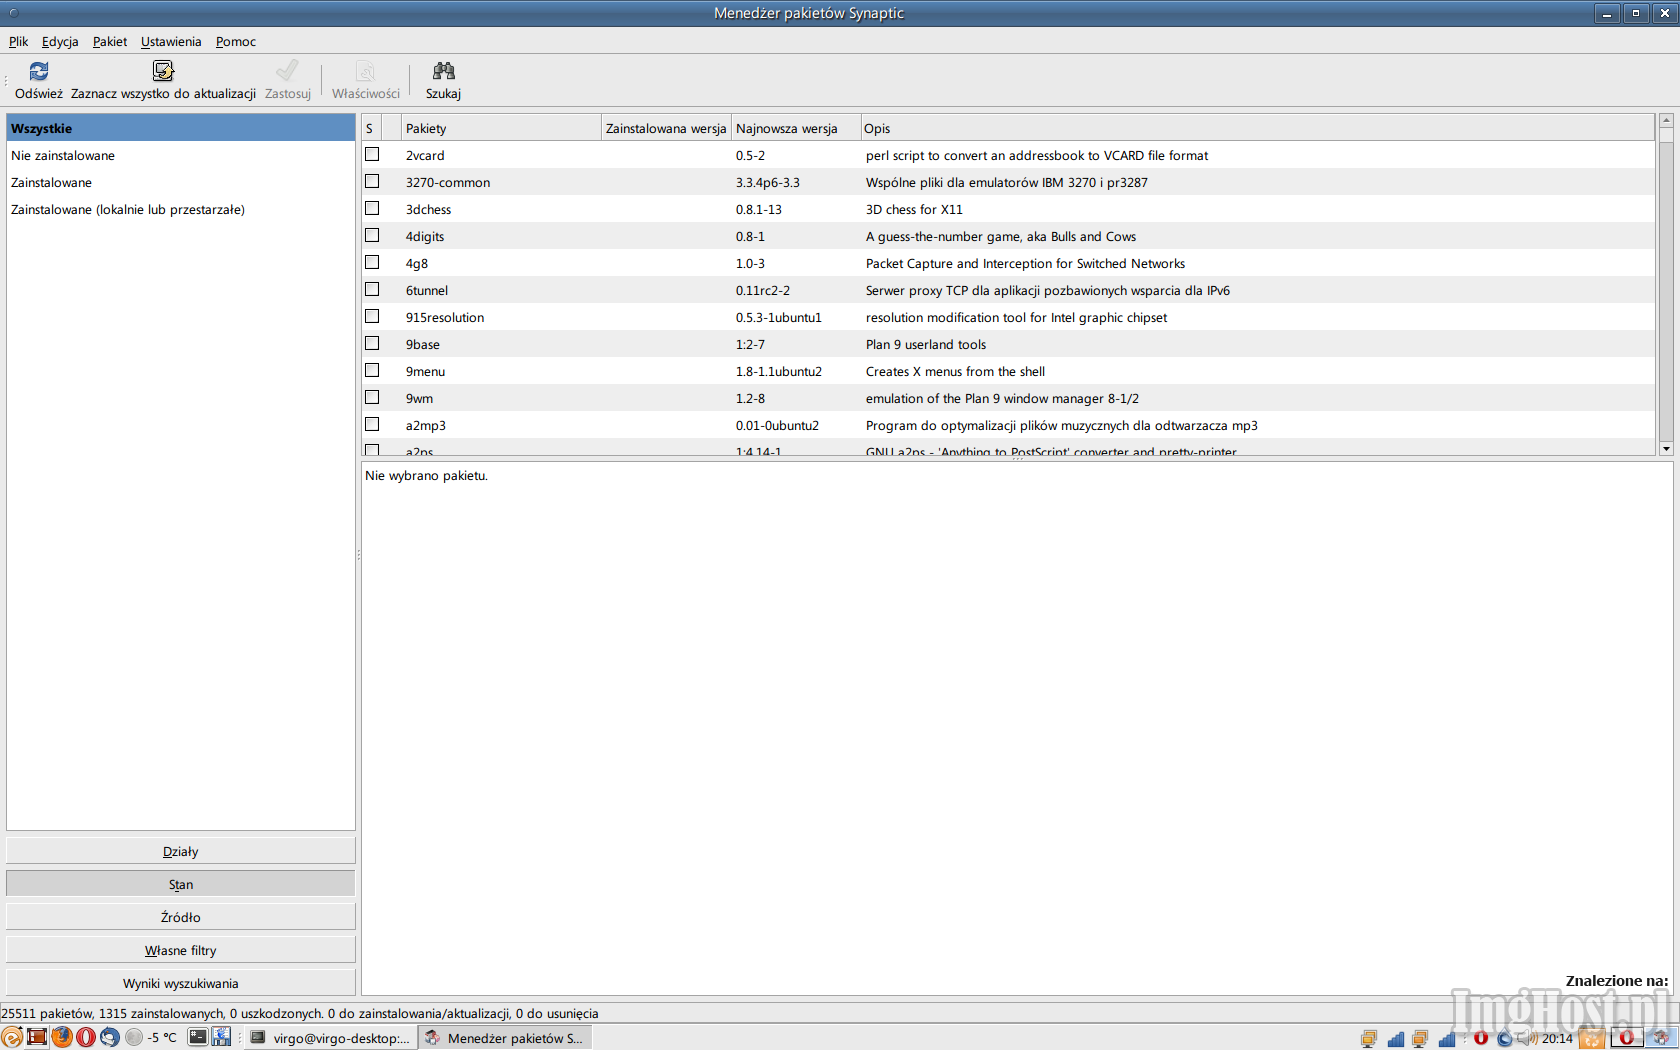
Task: Select the Zainstalowane filter entry
Action: coord(181,182)
